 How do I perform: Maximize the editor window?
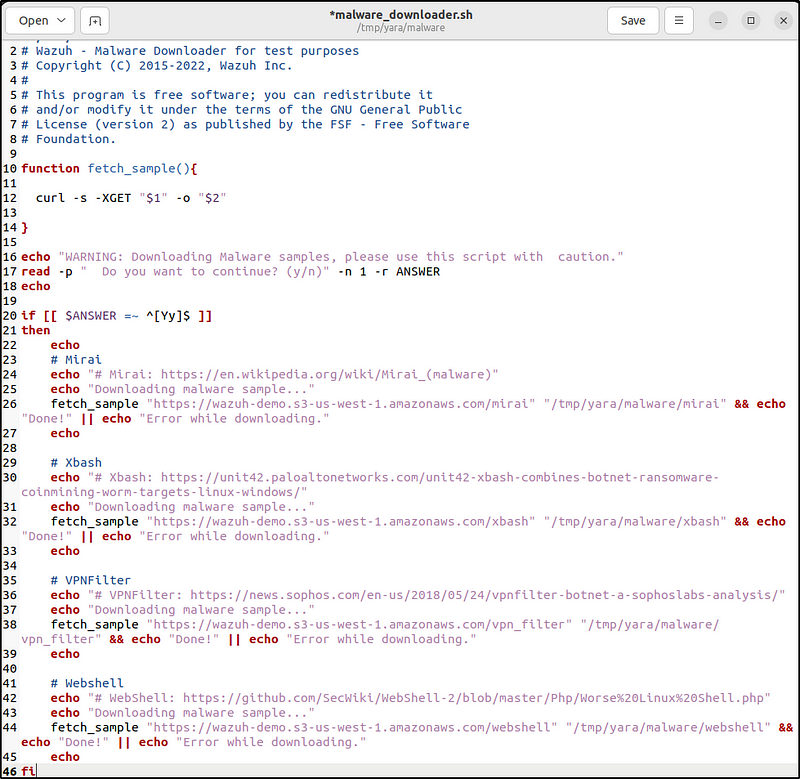click(x=750, y=20)
